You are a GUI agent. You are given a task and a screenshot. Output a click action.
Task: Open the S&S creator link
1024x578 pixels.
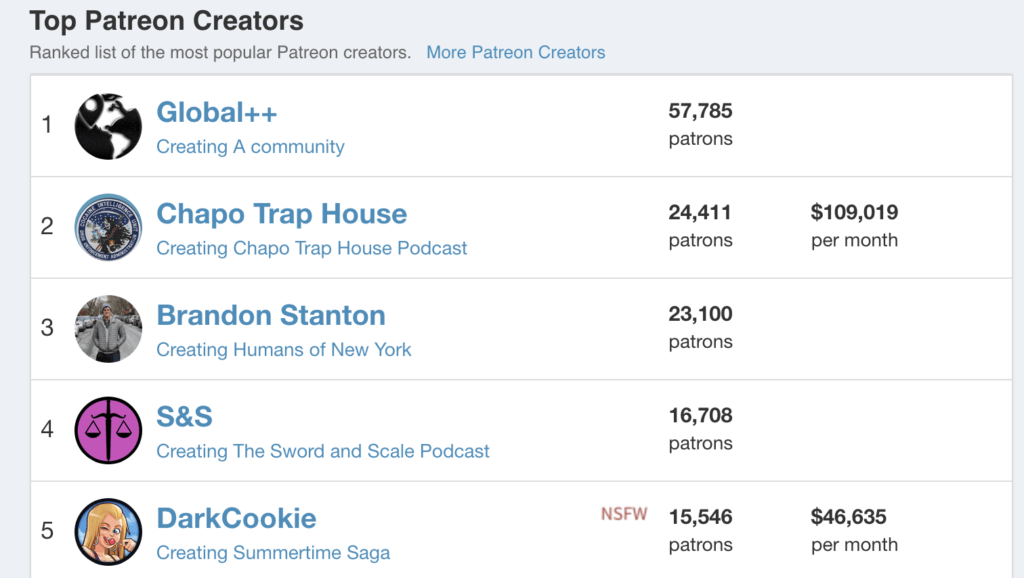(185, 416)
